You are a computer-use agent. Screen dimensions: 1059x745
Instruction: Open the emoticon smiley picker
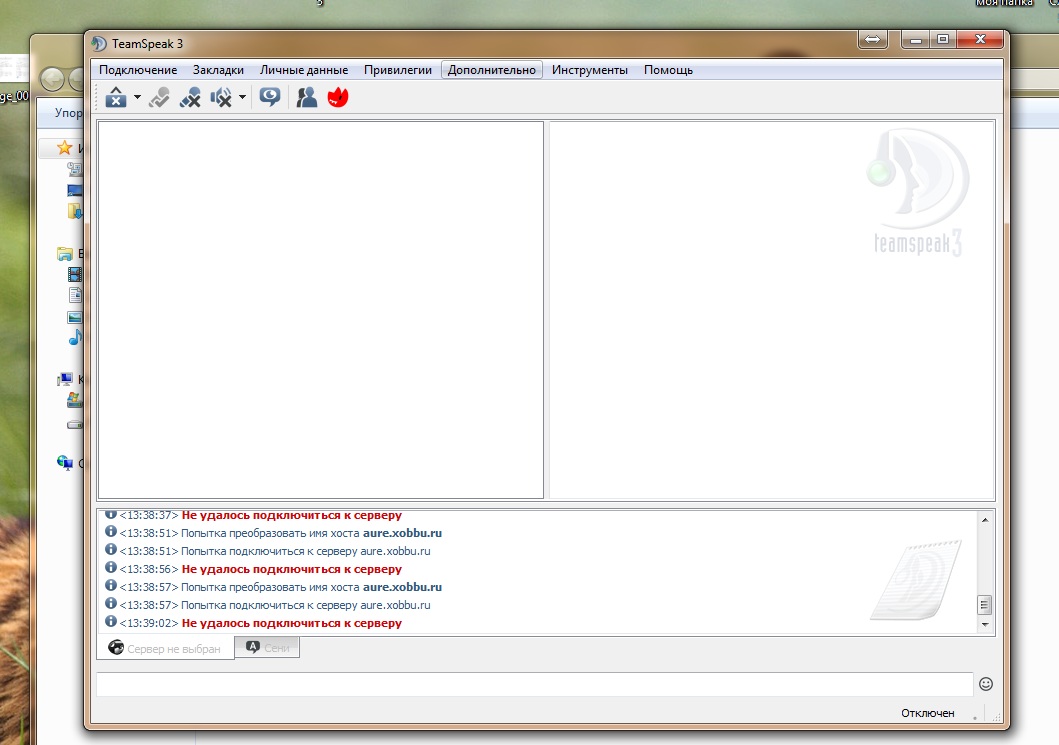[x=985, y=684]
